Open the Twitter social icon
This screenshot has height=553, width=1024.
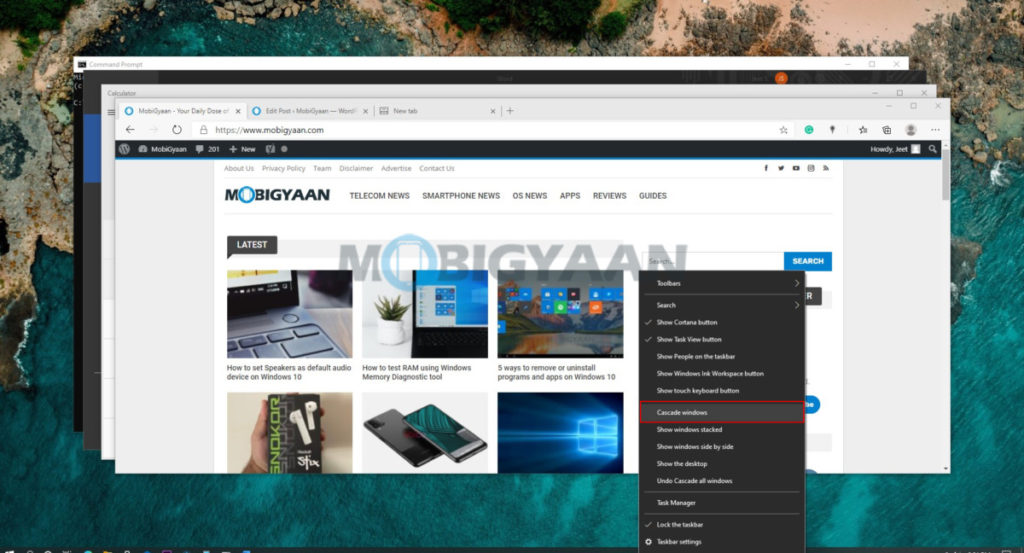click(x=781, y=168)
